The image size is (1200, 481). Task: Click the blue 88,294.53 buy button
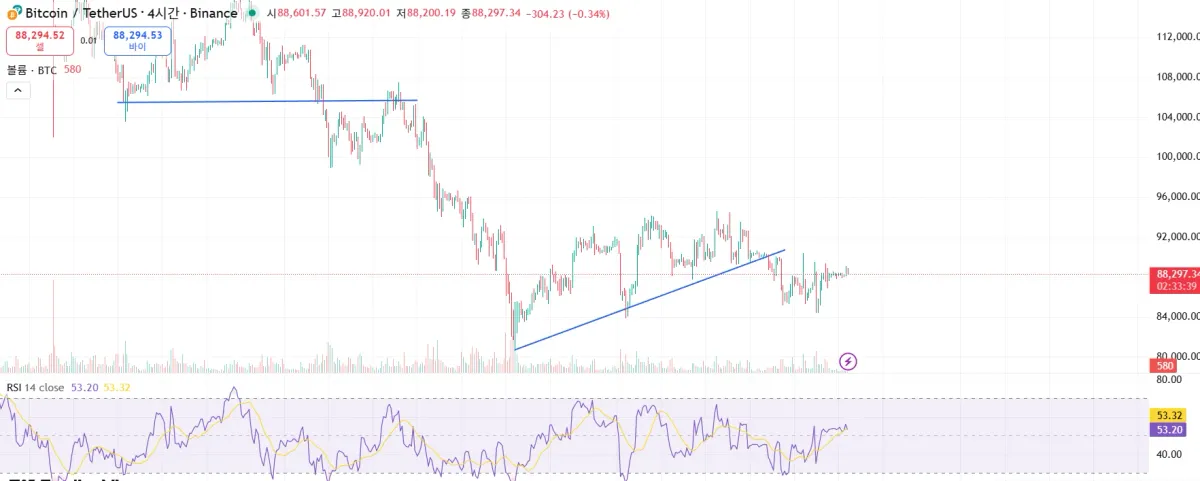137,40
